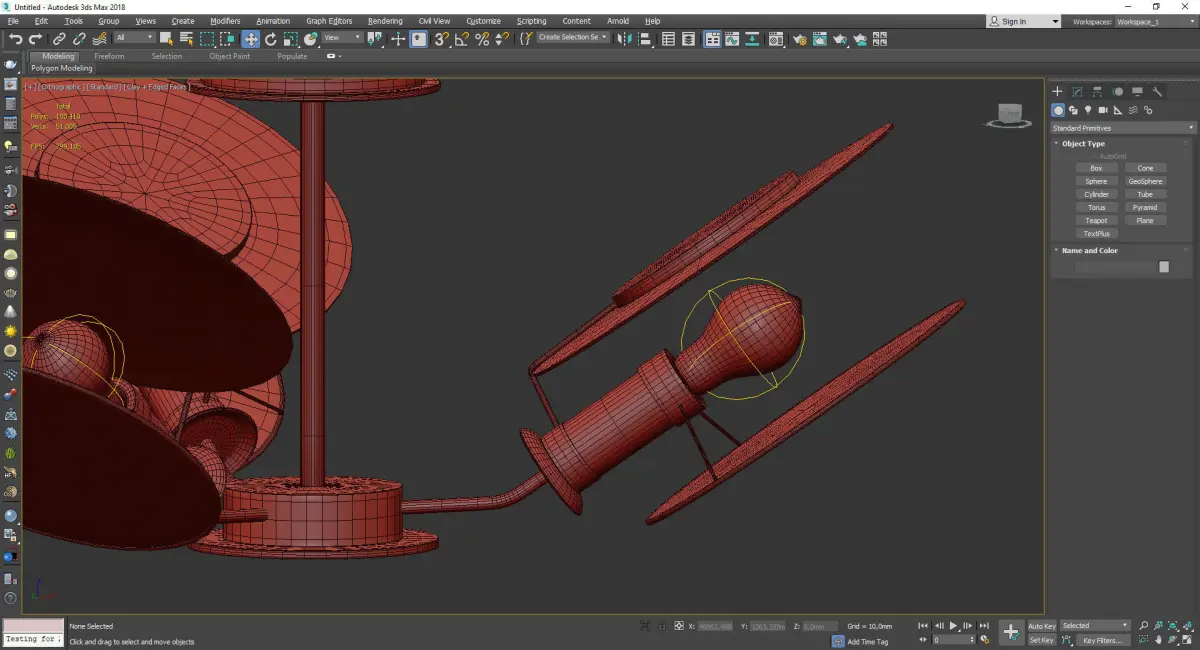Open the Standard Primitives dropdown
Screen dimensions: 1200x650
pos(1122,128)
